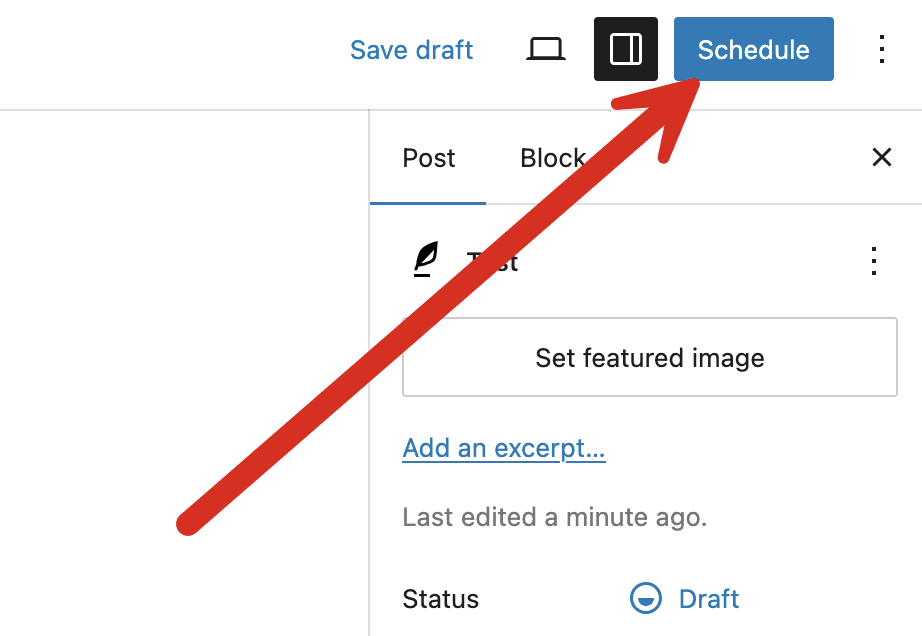Save the post using Save draft
Image resolution: width=922 pixels, height=636 pixels.
click(x=411, y=48)
